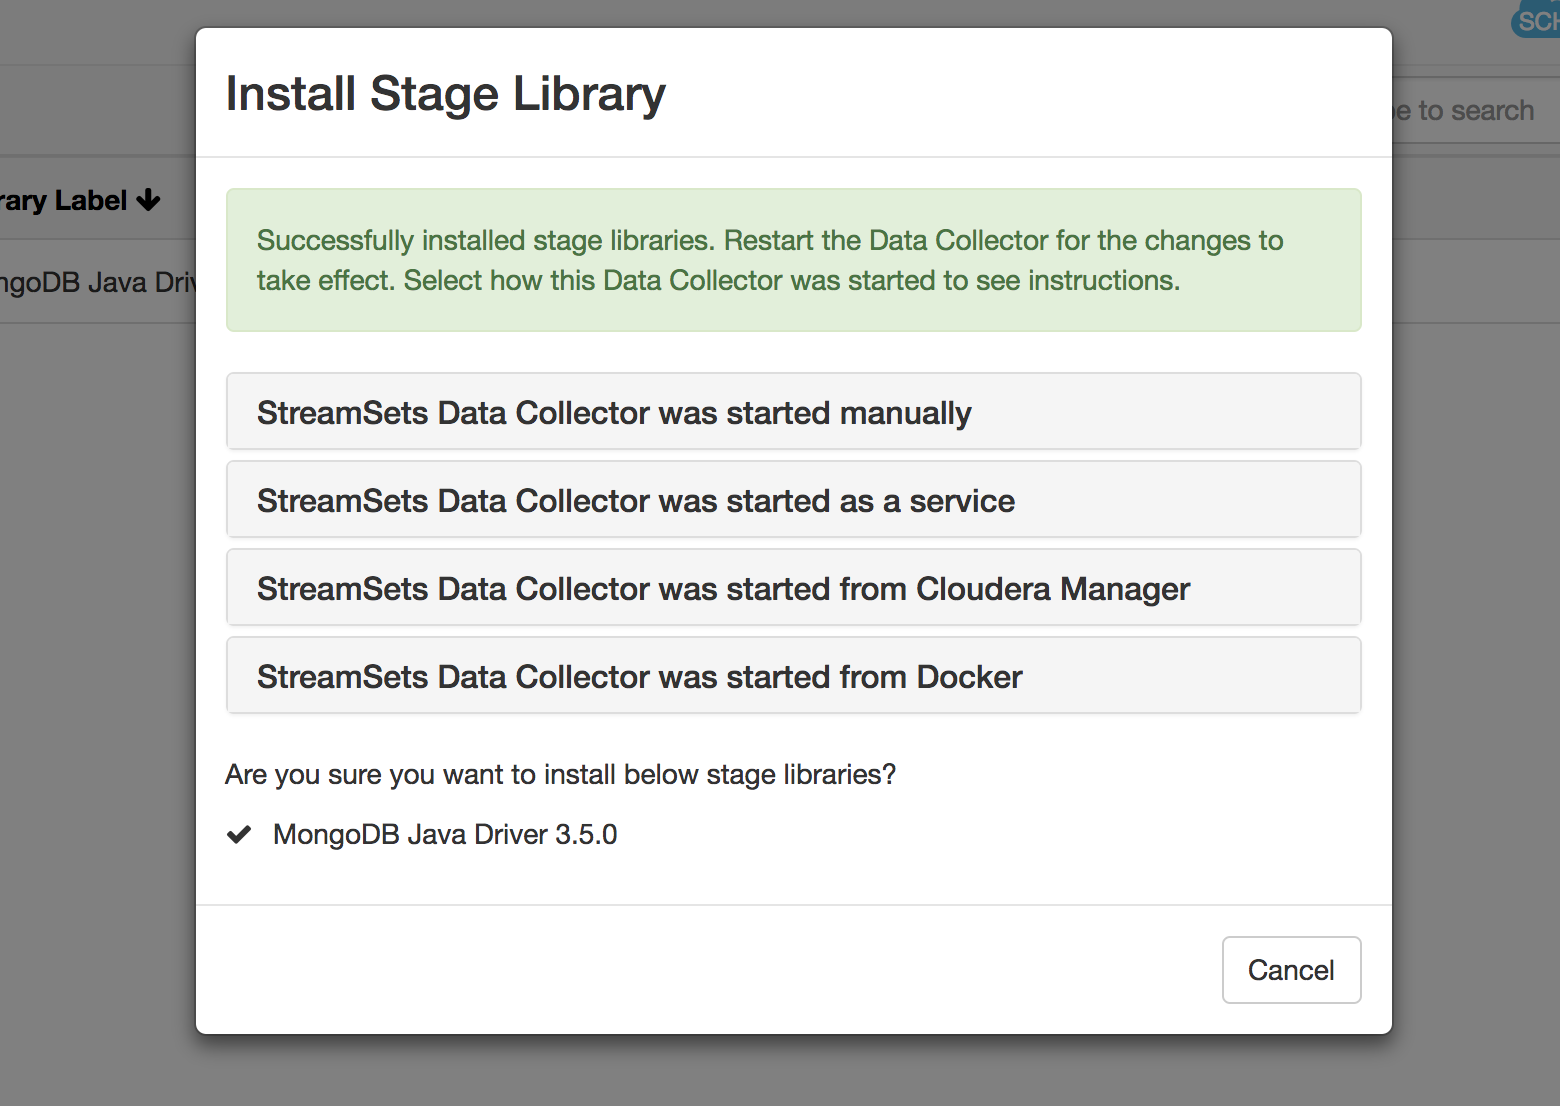Click the checkmark beside MongoDB Java Driver

(x=239, y=834)
